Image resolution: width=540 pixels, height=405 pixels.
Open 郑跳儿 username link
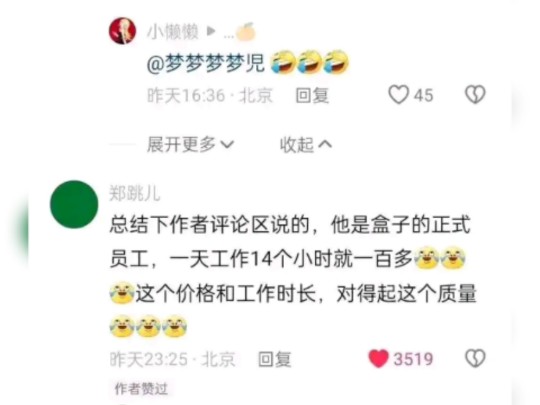coord(135,193)
